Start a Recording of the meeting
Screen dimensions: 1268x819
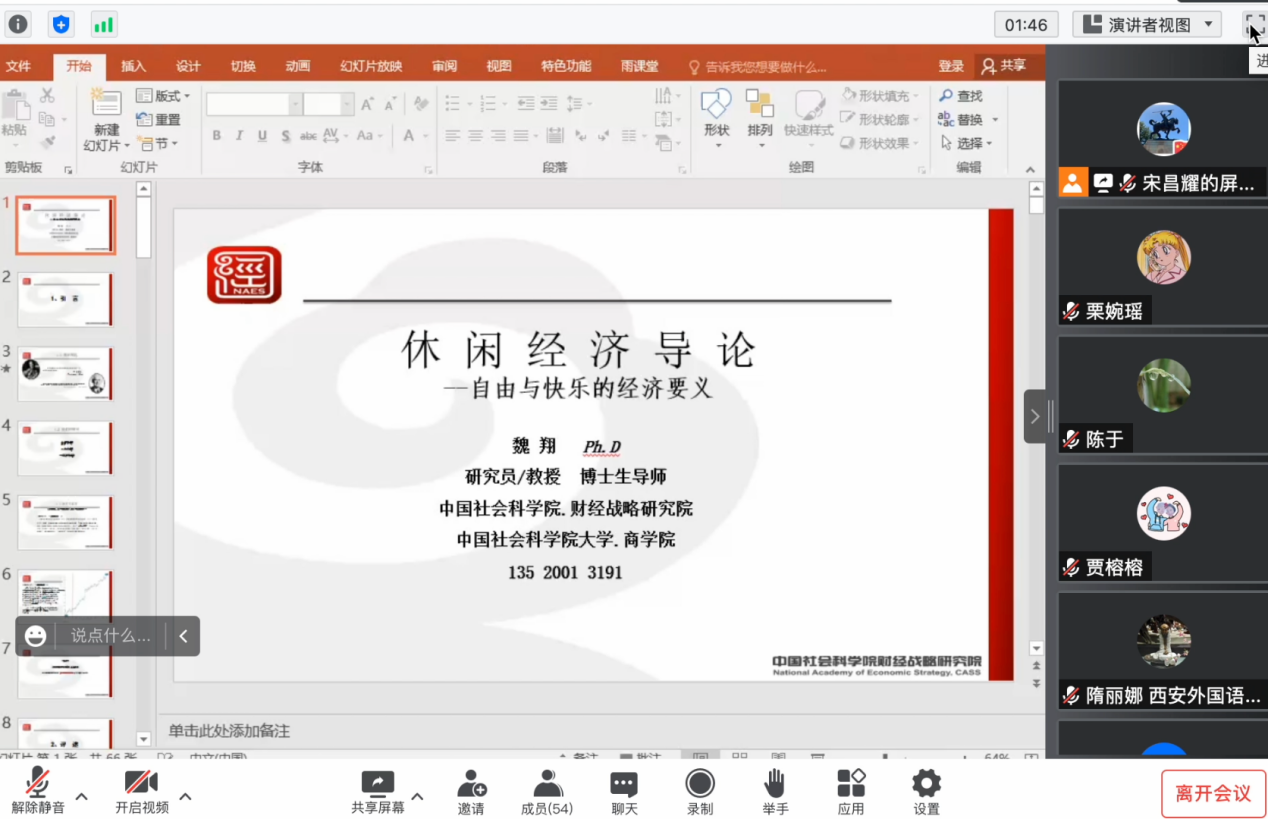(699, 784)
